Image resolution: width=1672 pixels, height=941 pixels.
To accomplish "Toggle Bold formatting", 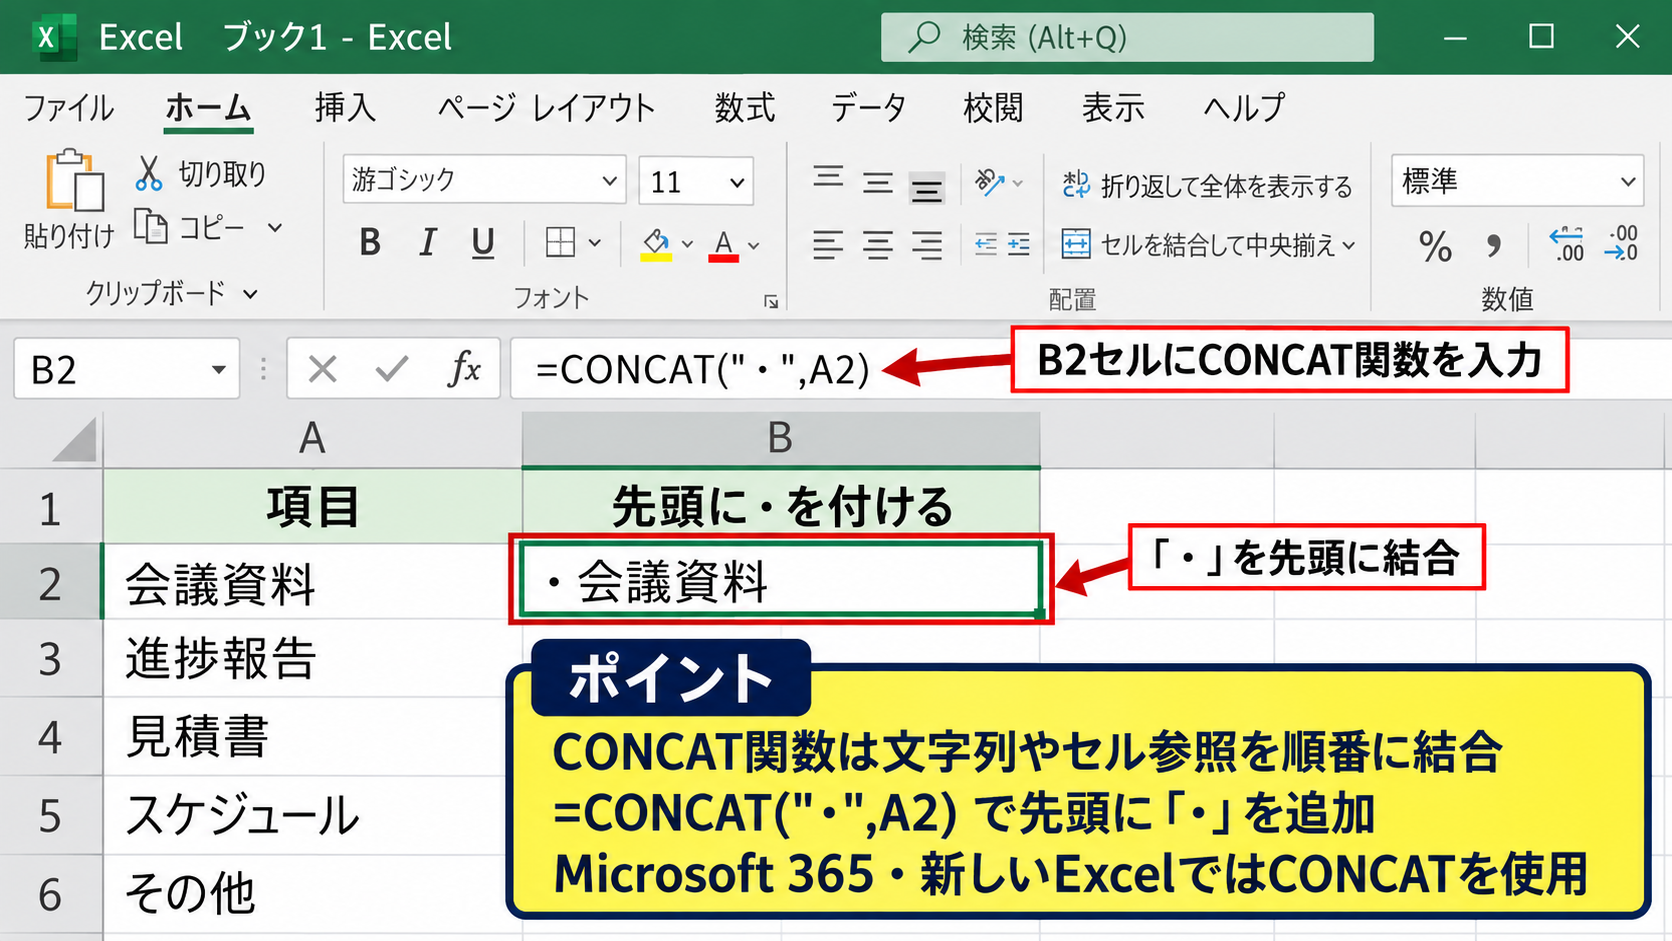I will 370,242.
